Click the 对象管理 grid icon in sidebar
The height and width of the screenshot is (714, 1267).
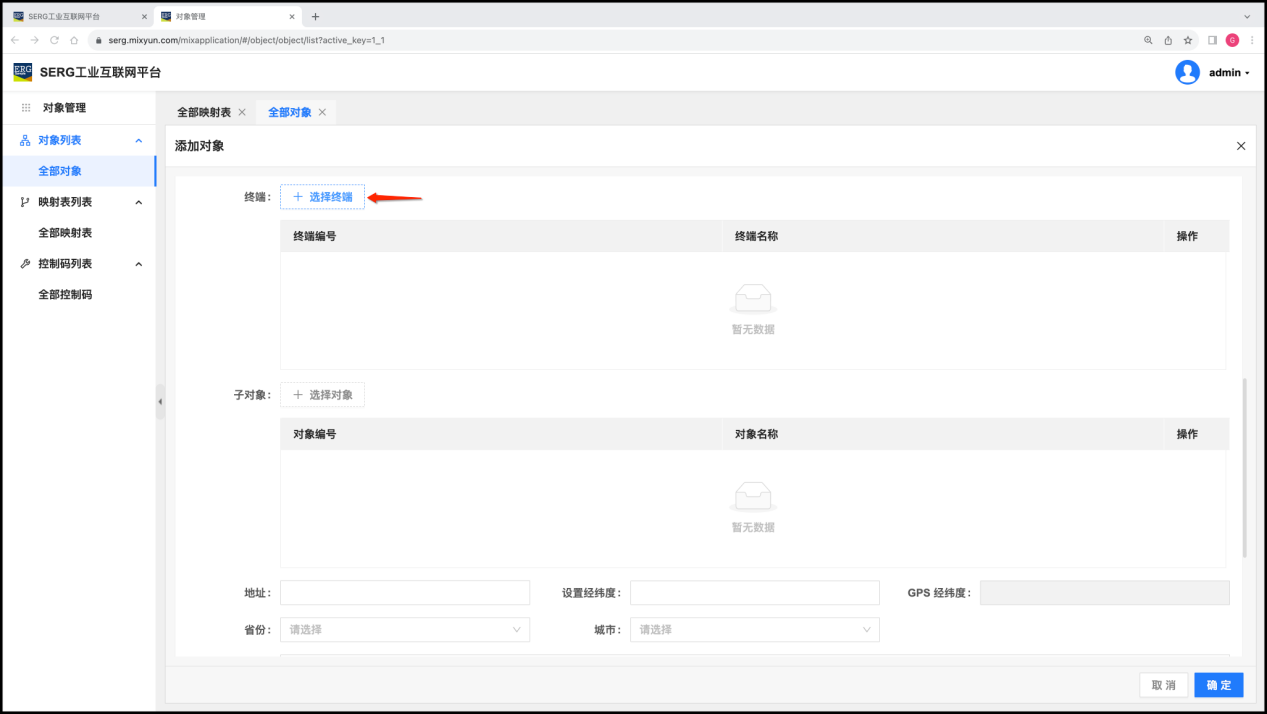click(26, 108)
